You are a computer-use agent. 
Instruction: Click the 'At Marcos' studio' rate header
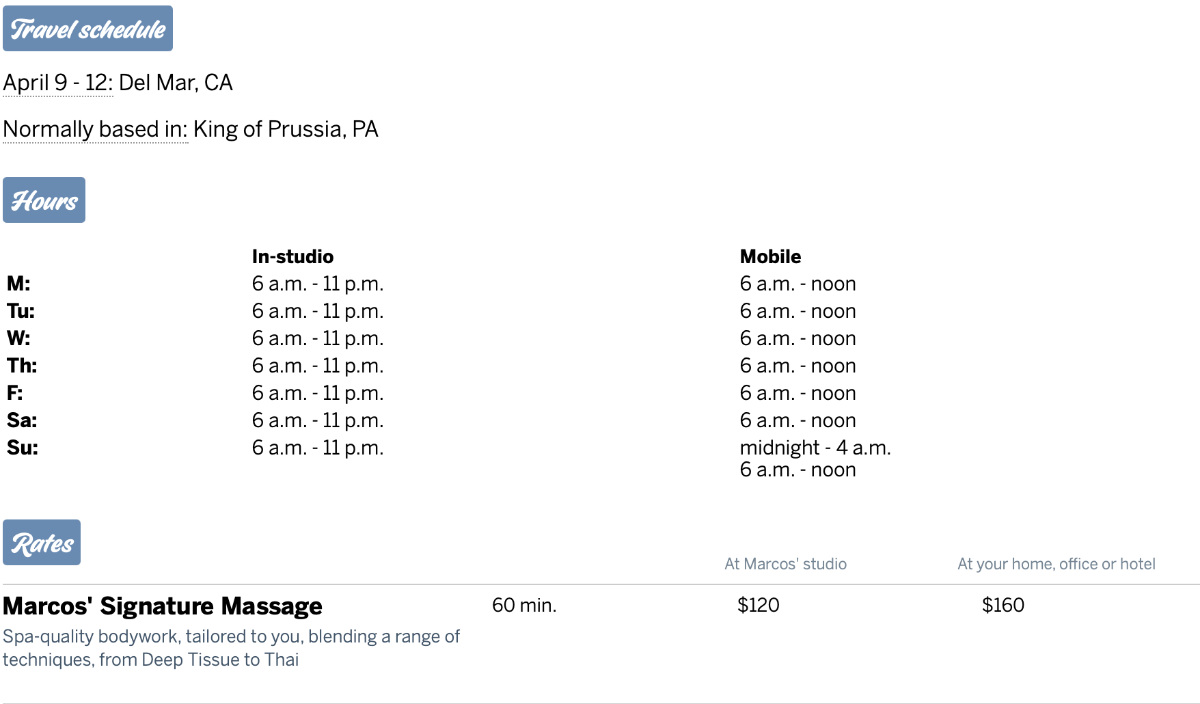click(x=786, y=564)
